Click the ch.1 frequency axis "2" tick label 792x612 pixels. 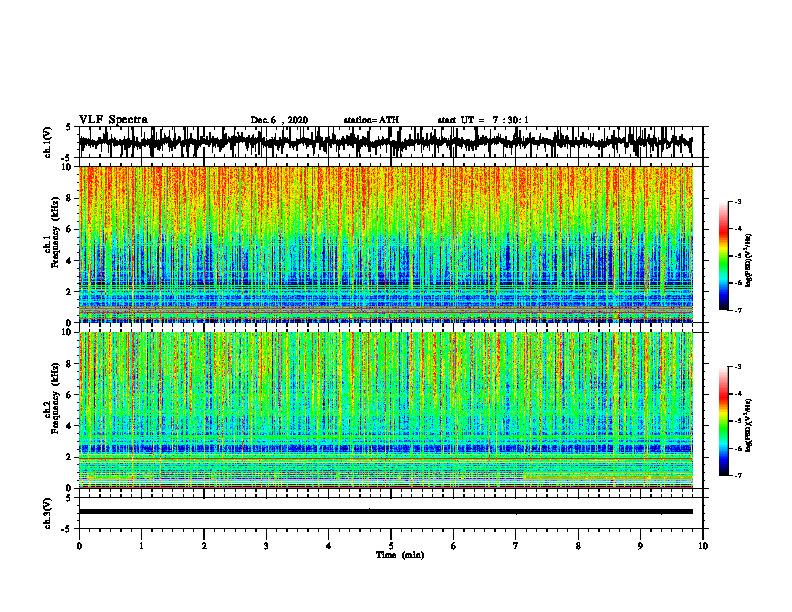(x=70, y=291)
